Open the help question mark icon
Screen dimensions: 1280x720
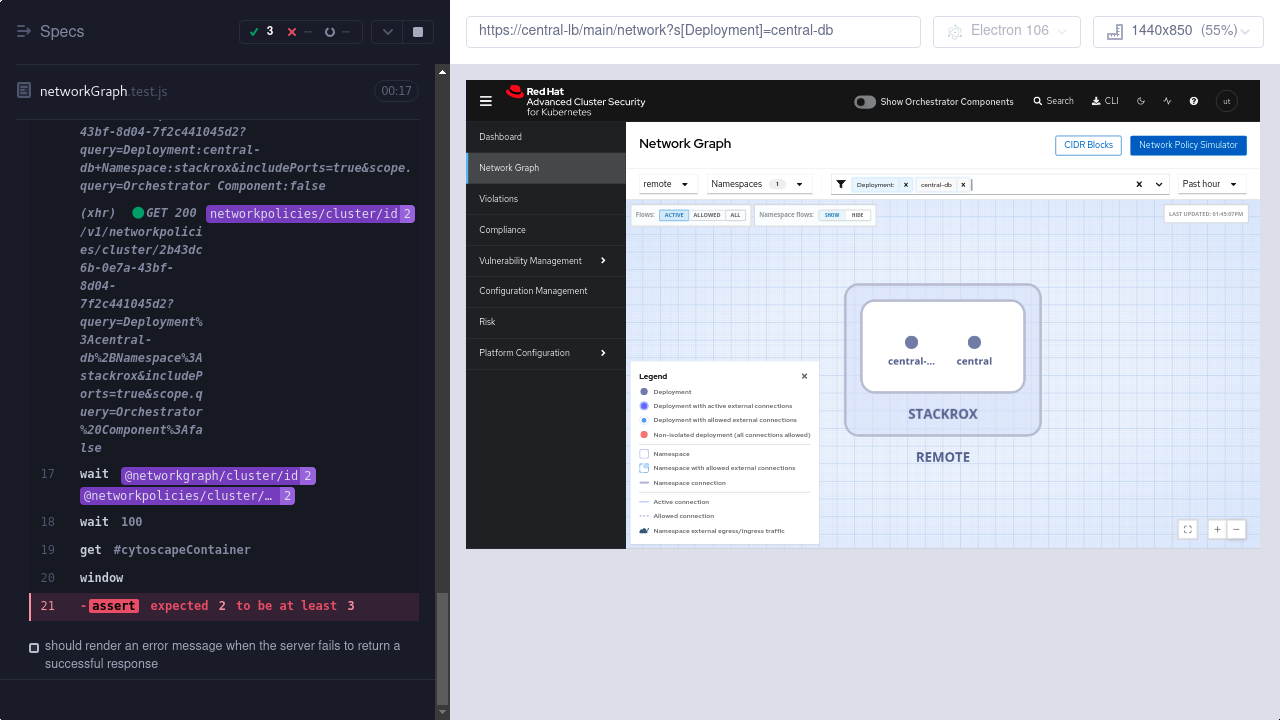[x=1194, y=101]
